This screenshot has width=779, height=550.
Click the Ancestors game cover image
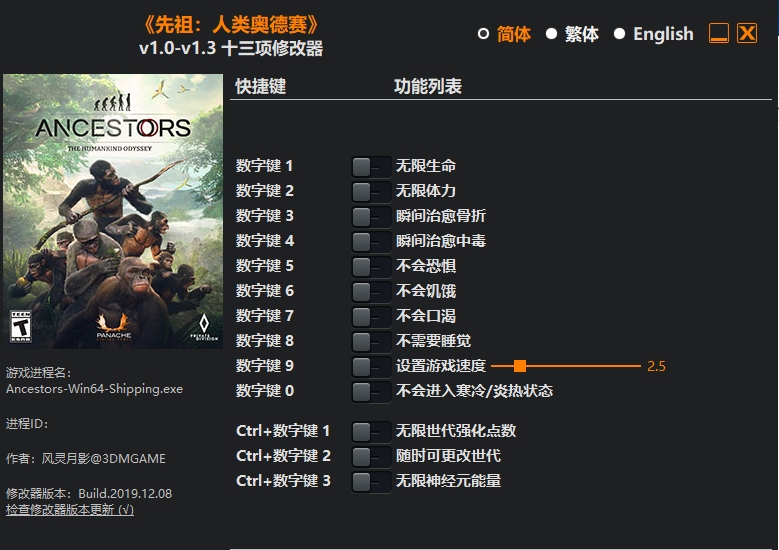tap(113, 211)
